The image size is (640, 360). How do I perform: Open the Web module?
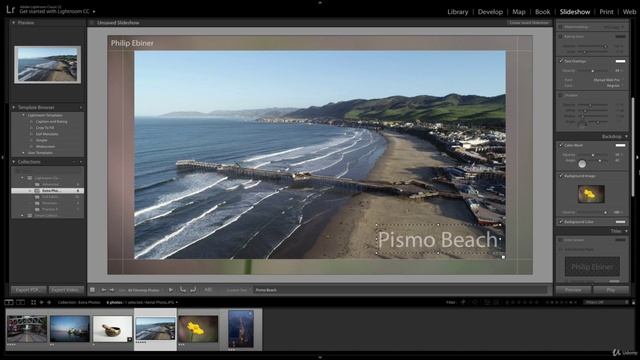(629, 12)
